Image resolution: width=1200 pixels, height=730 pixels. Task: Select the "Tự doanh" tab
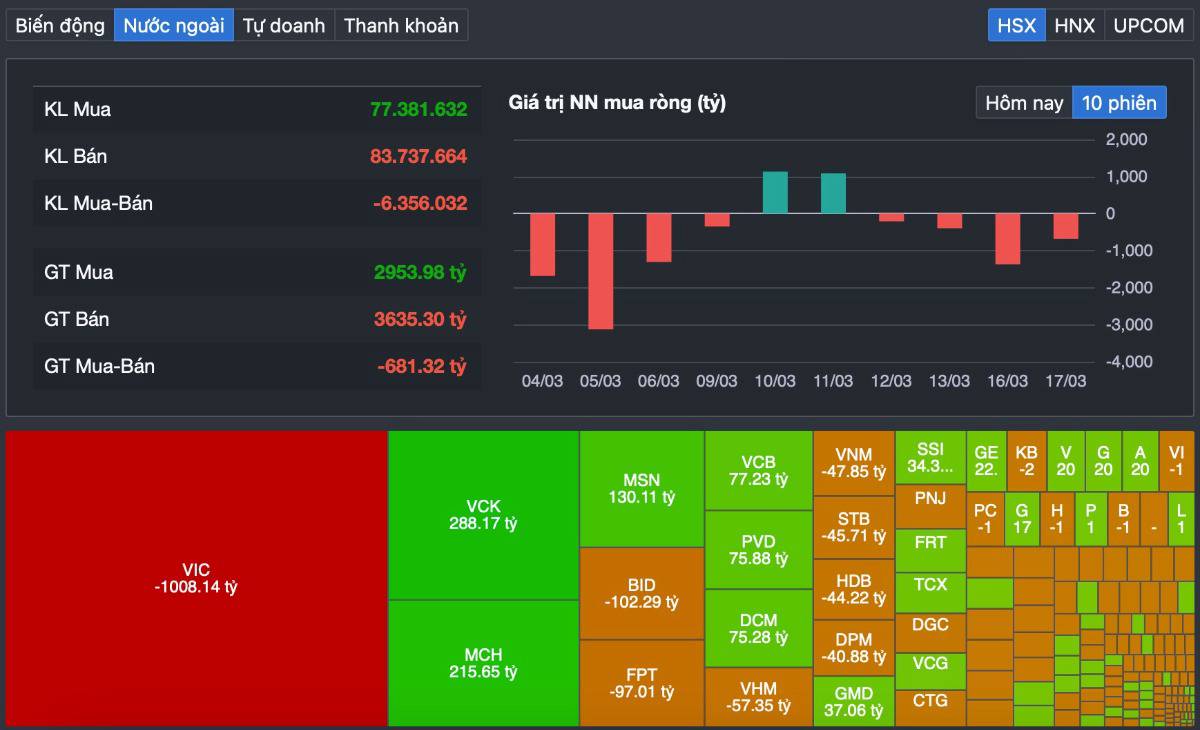(x=284, y=25)
